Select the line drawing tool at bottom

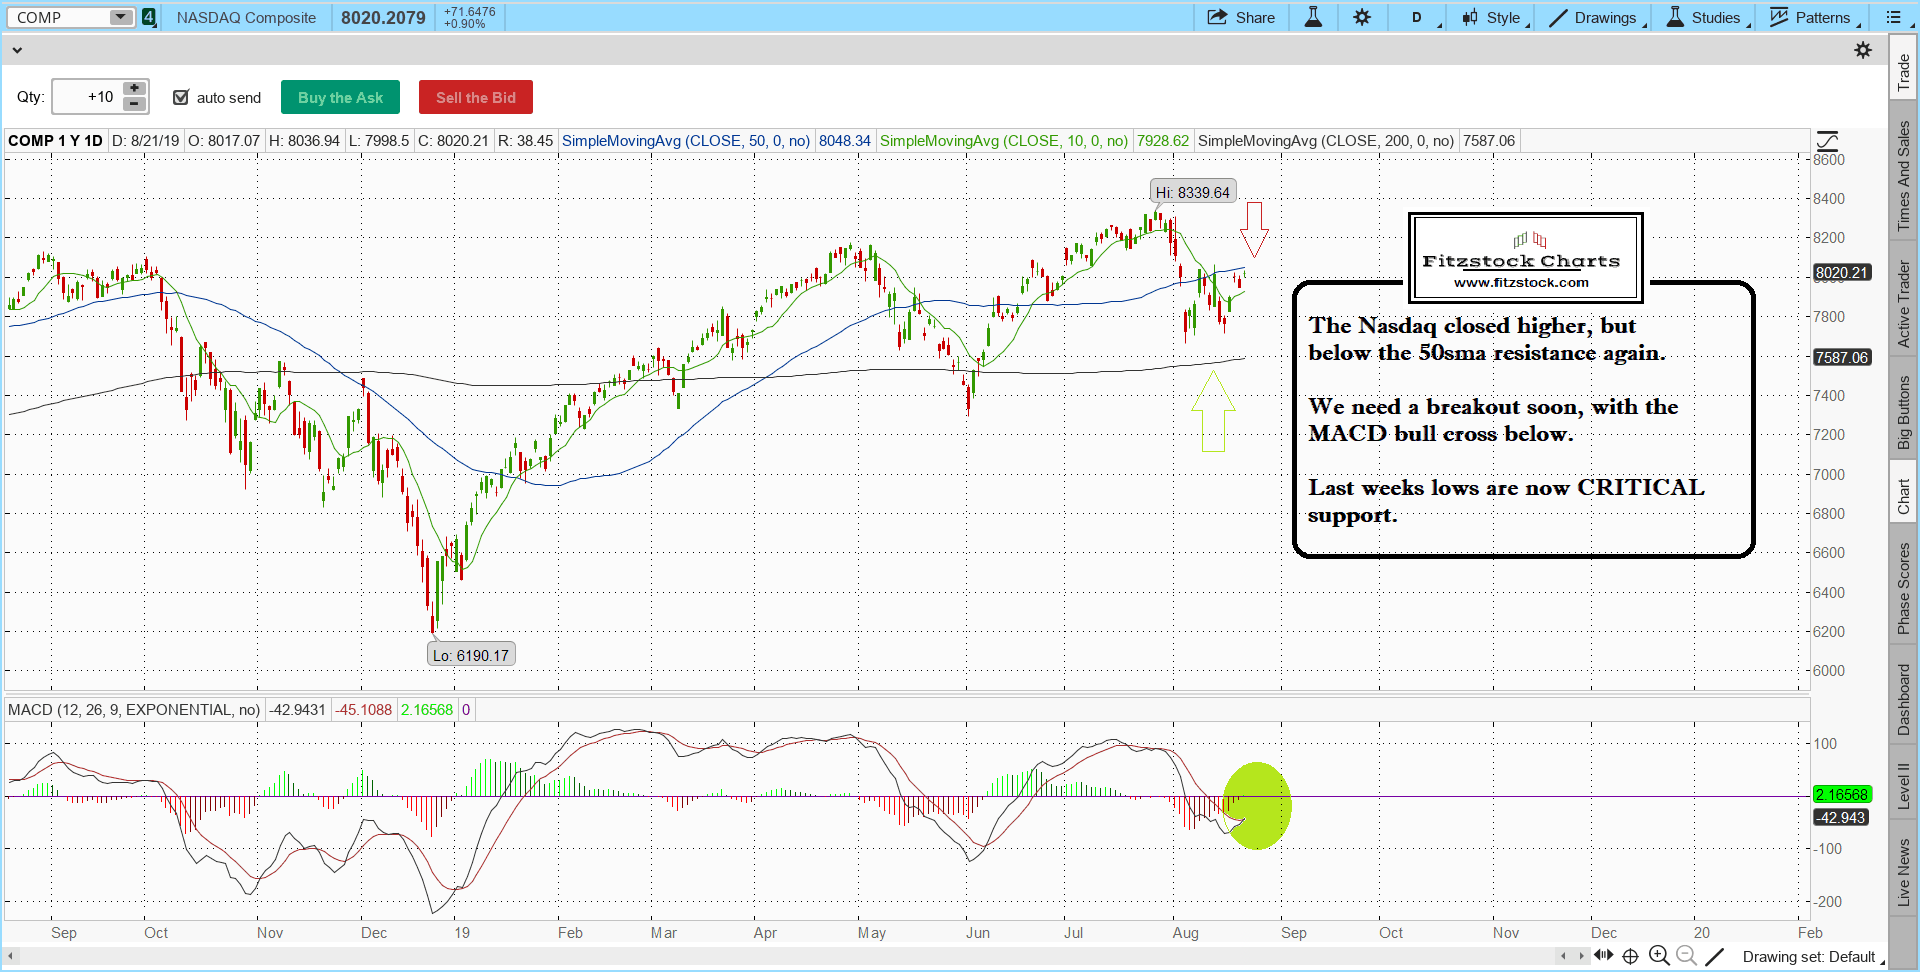(1714, 956)
